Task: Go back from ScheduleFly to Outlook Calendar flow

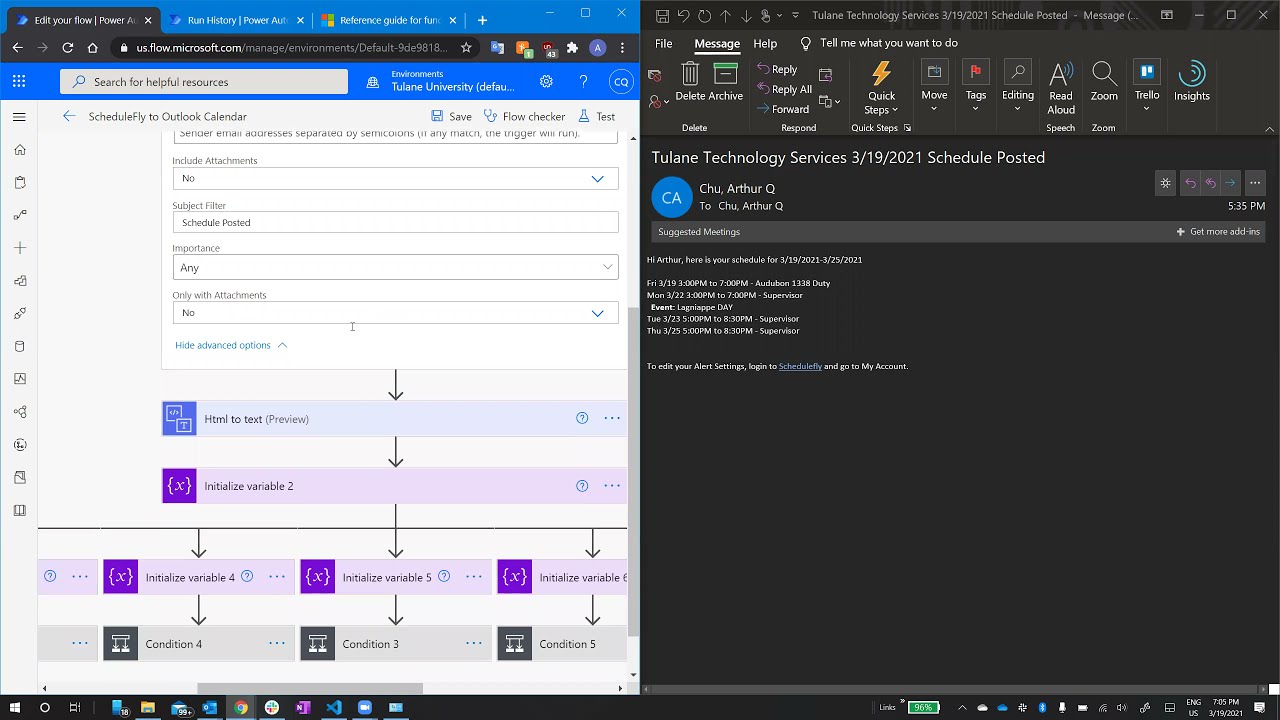Action: point(69,116)
